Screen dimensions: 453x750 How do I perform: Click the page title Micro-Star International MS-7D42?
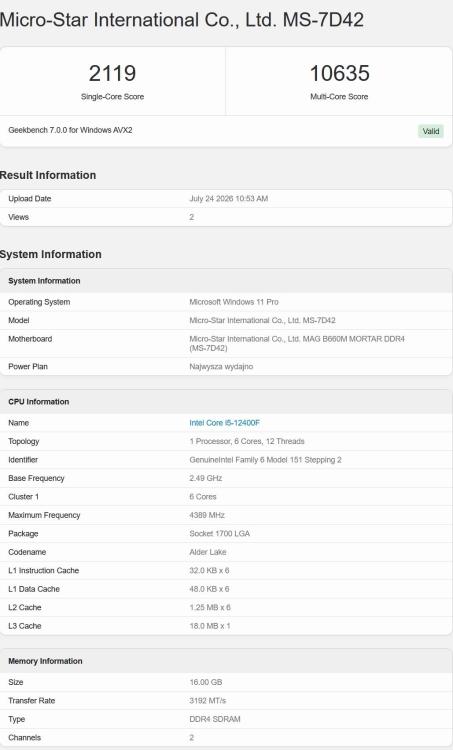point(182,20)
